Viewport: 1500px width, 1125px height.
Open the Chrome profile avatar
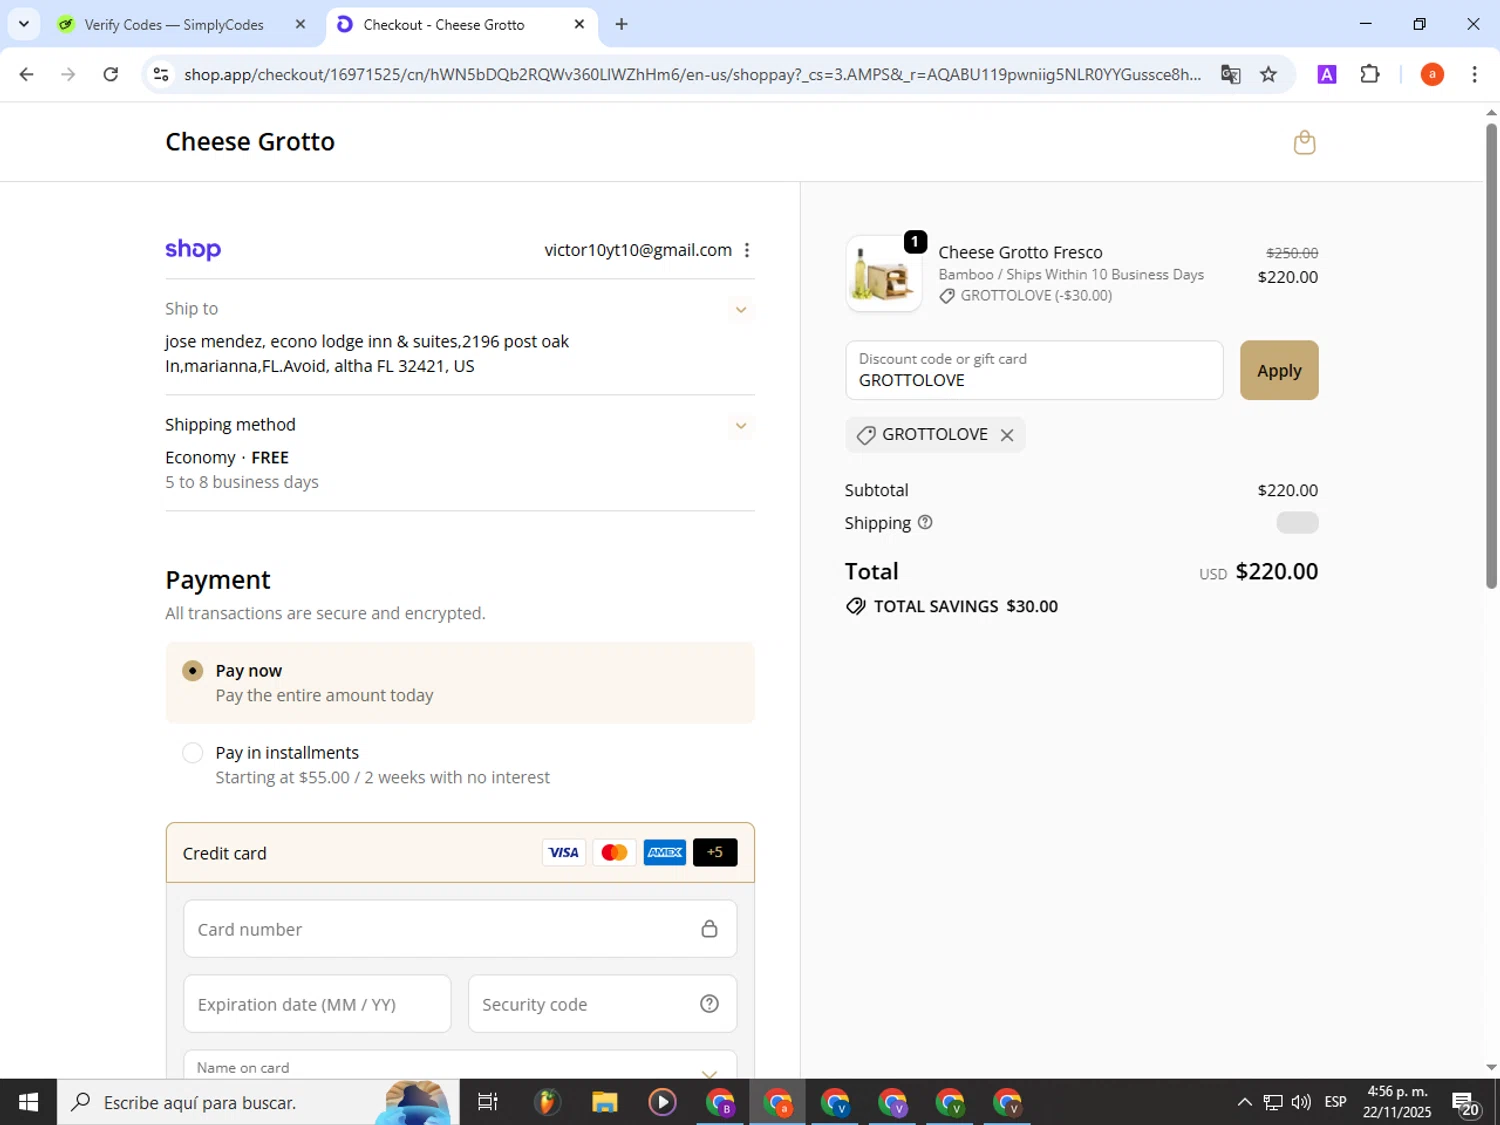[x=1432, y=74]
